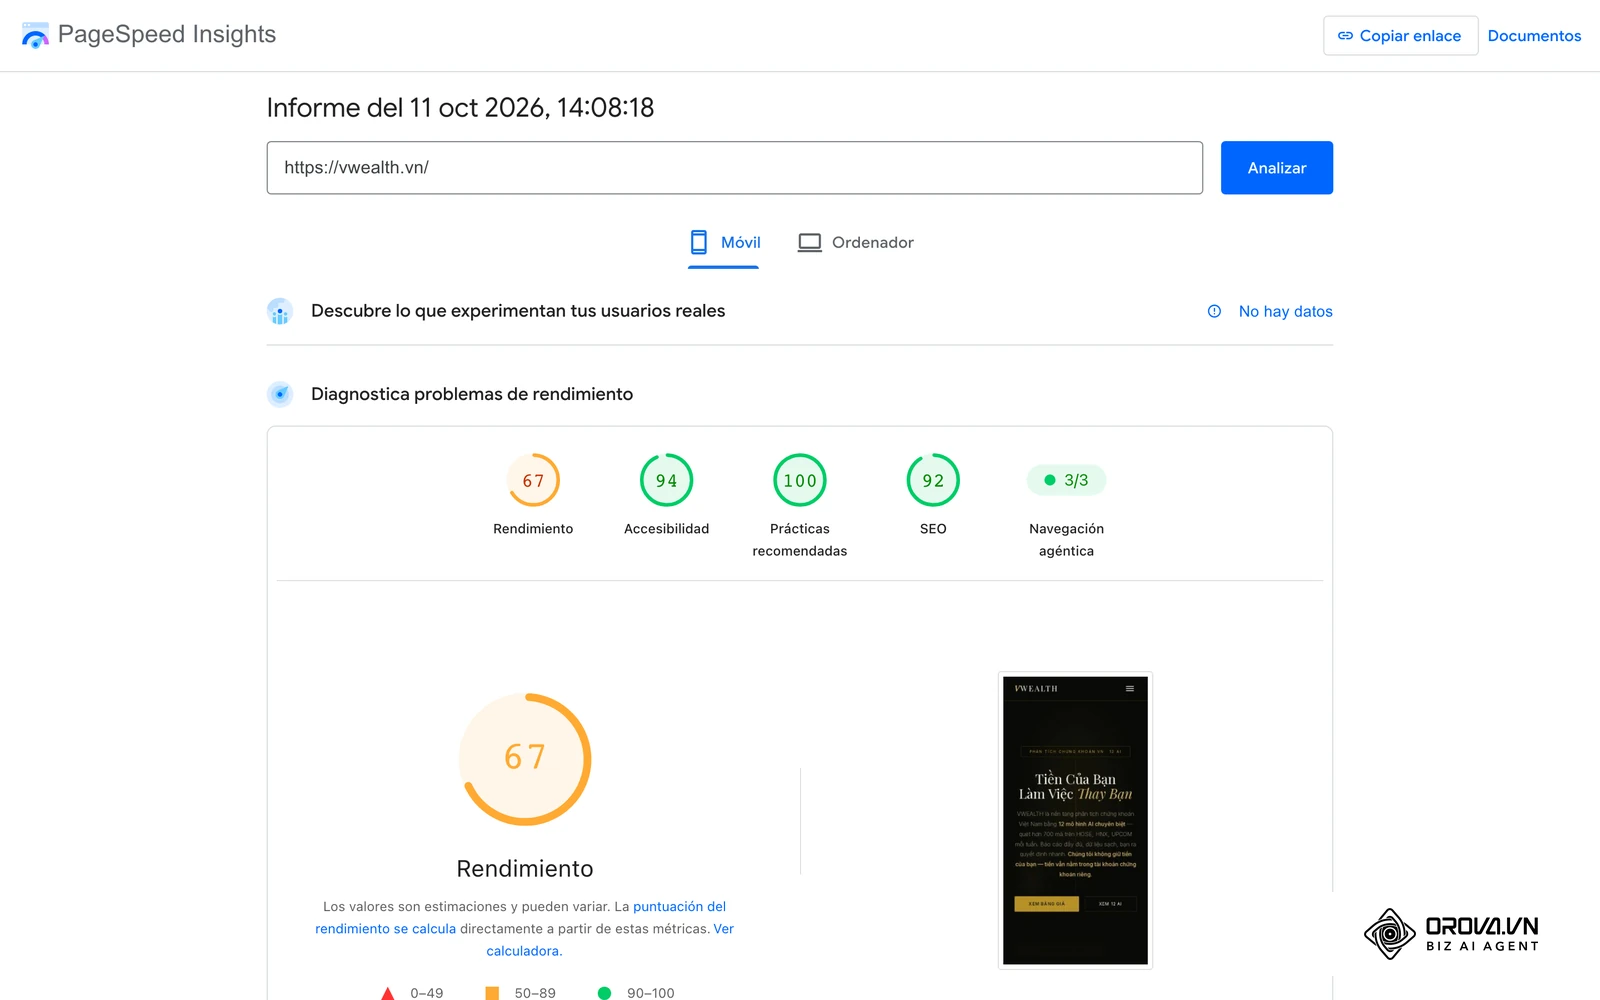Open the puntuación del rendimiento se calcula link
The width and height of the screenshot is (1600, 1000).
click(x=521, y=918)
